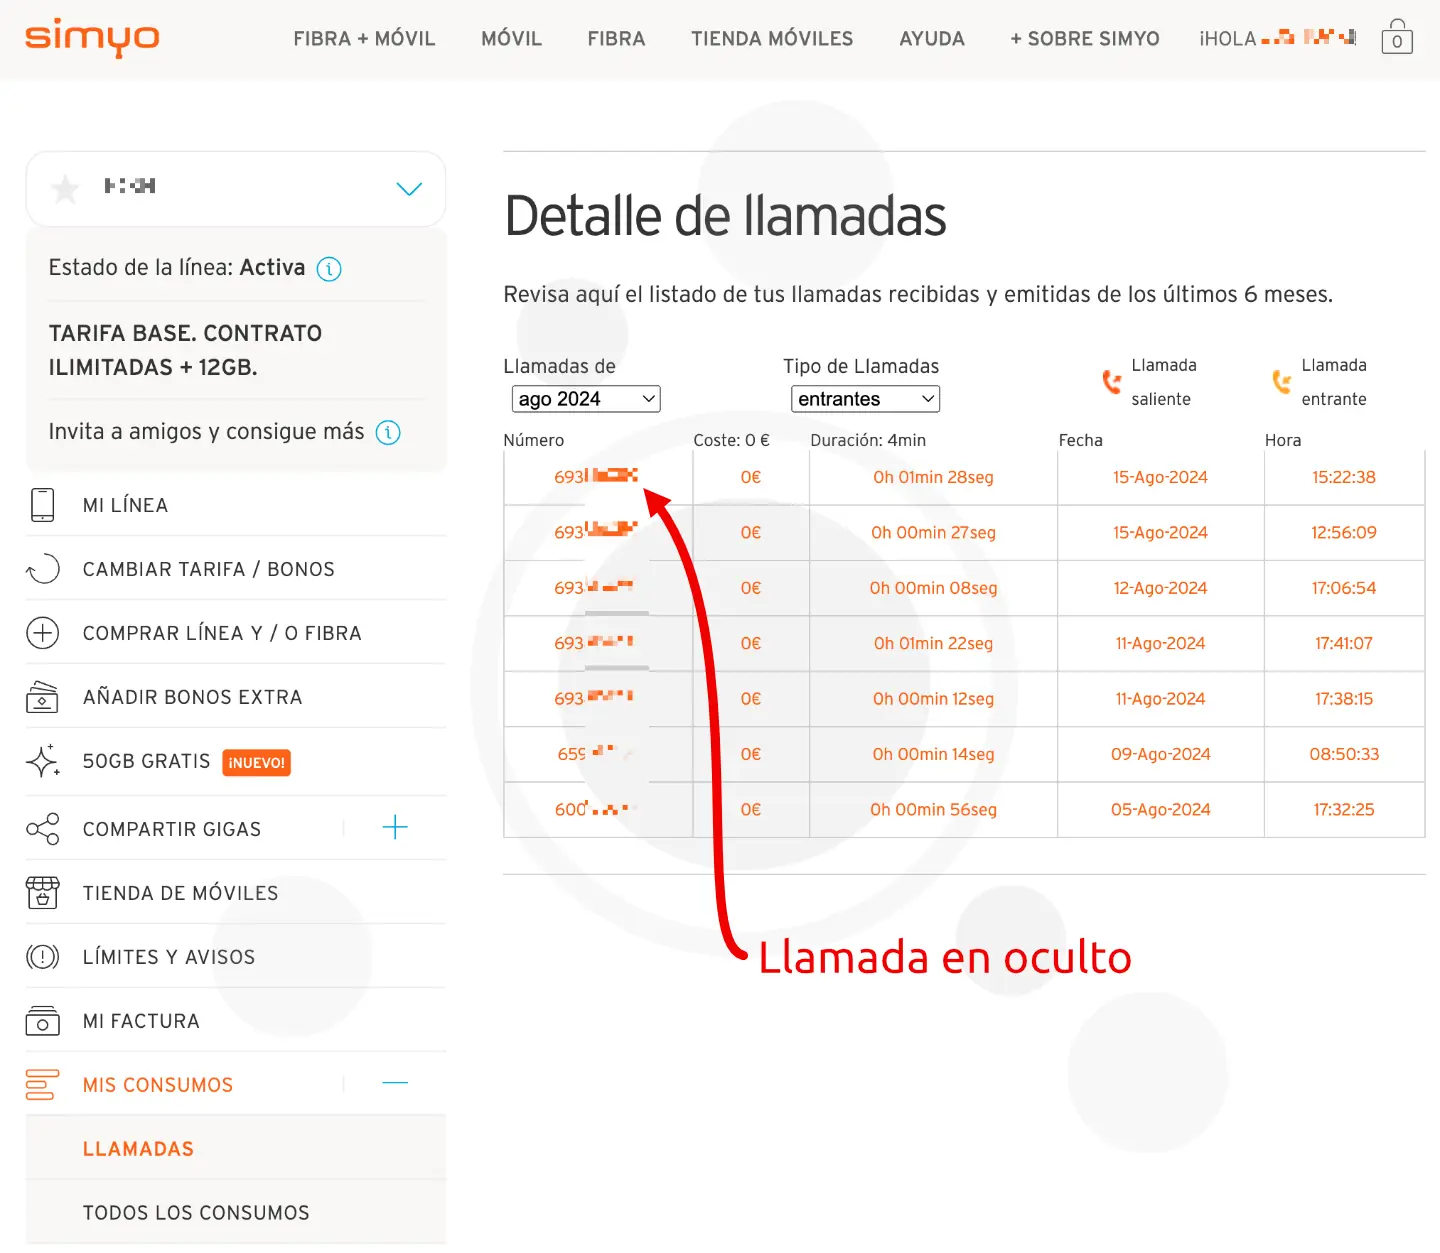
Task: Open the shopping cart icon
Action: coord(1397,37)
